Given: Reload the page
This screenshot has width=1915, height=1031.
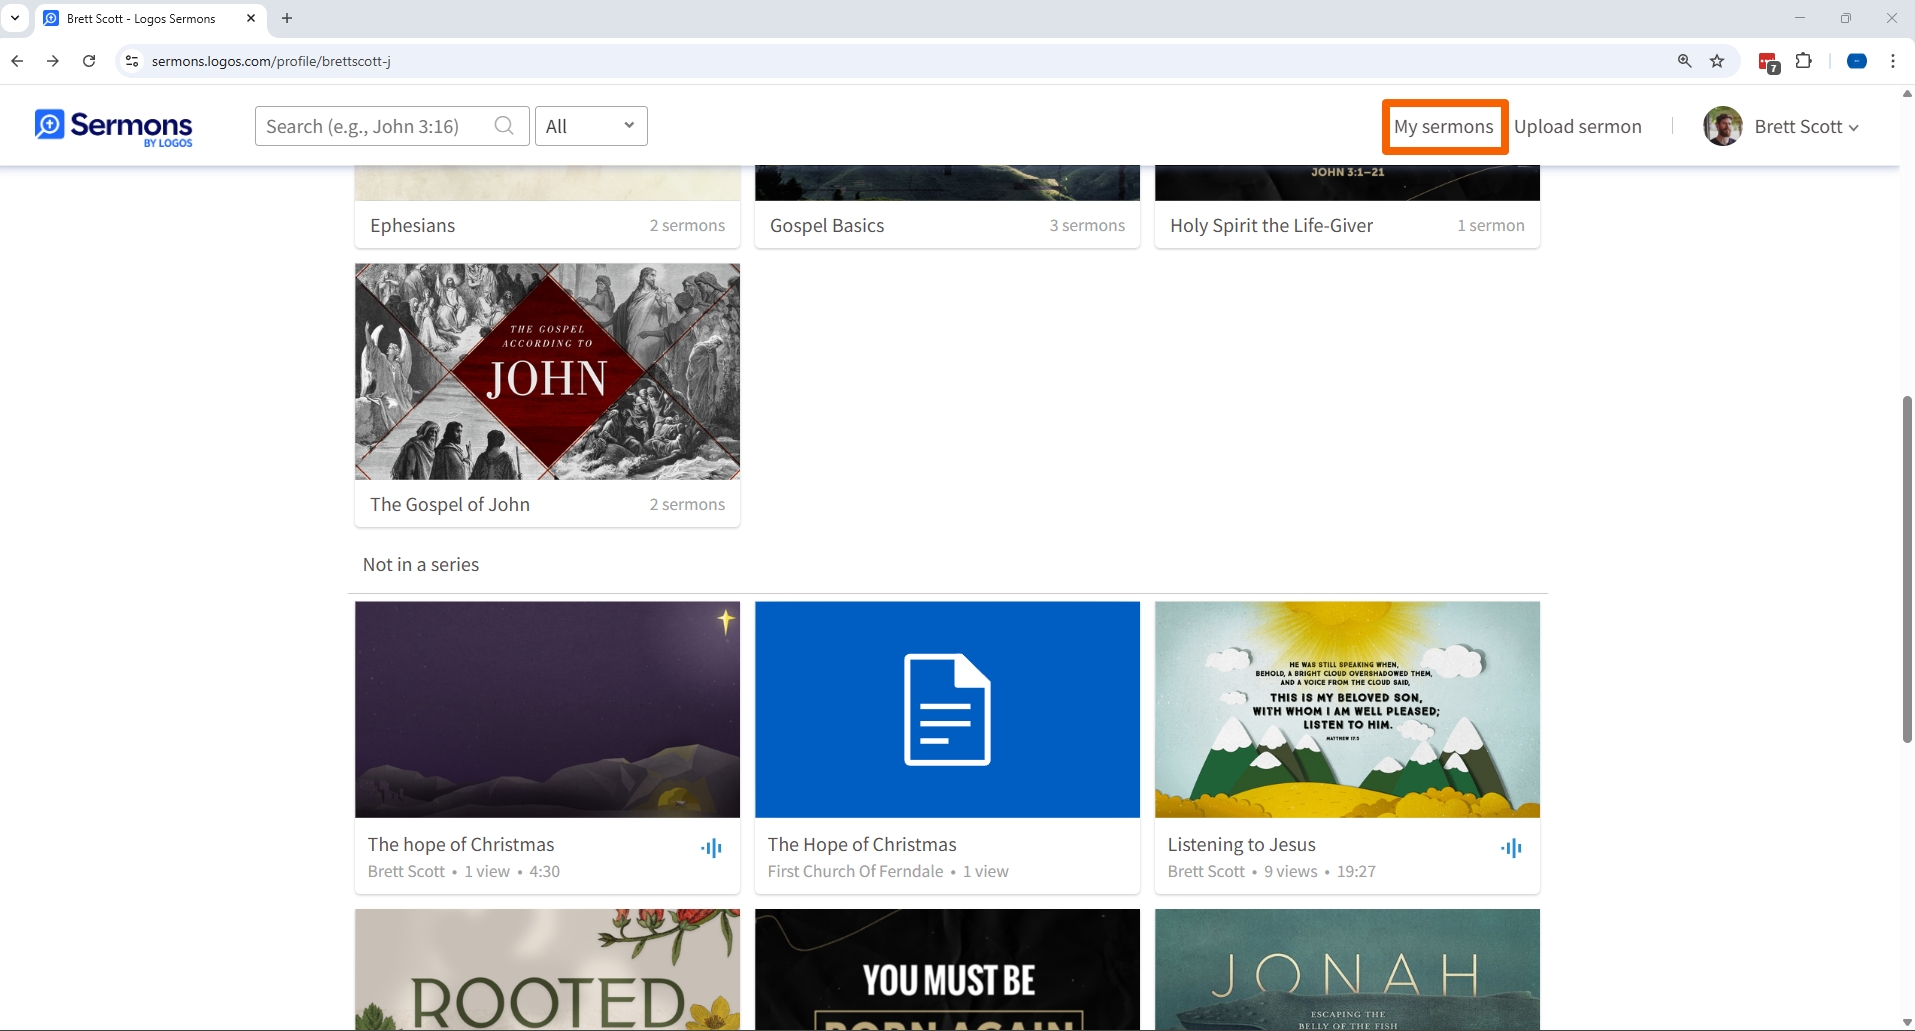Looking at the screenshot, I should 89,61.
